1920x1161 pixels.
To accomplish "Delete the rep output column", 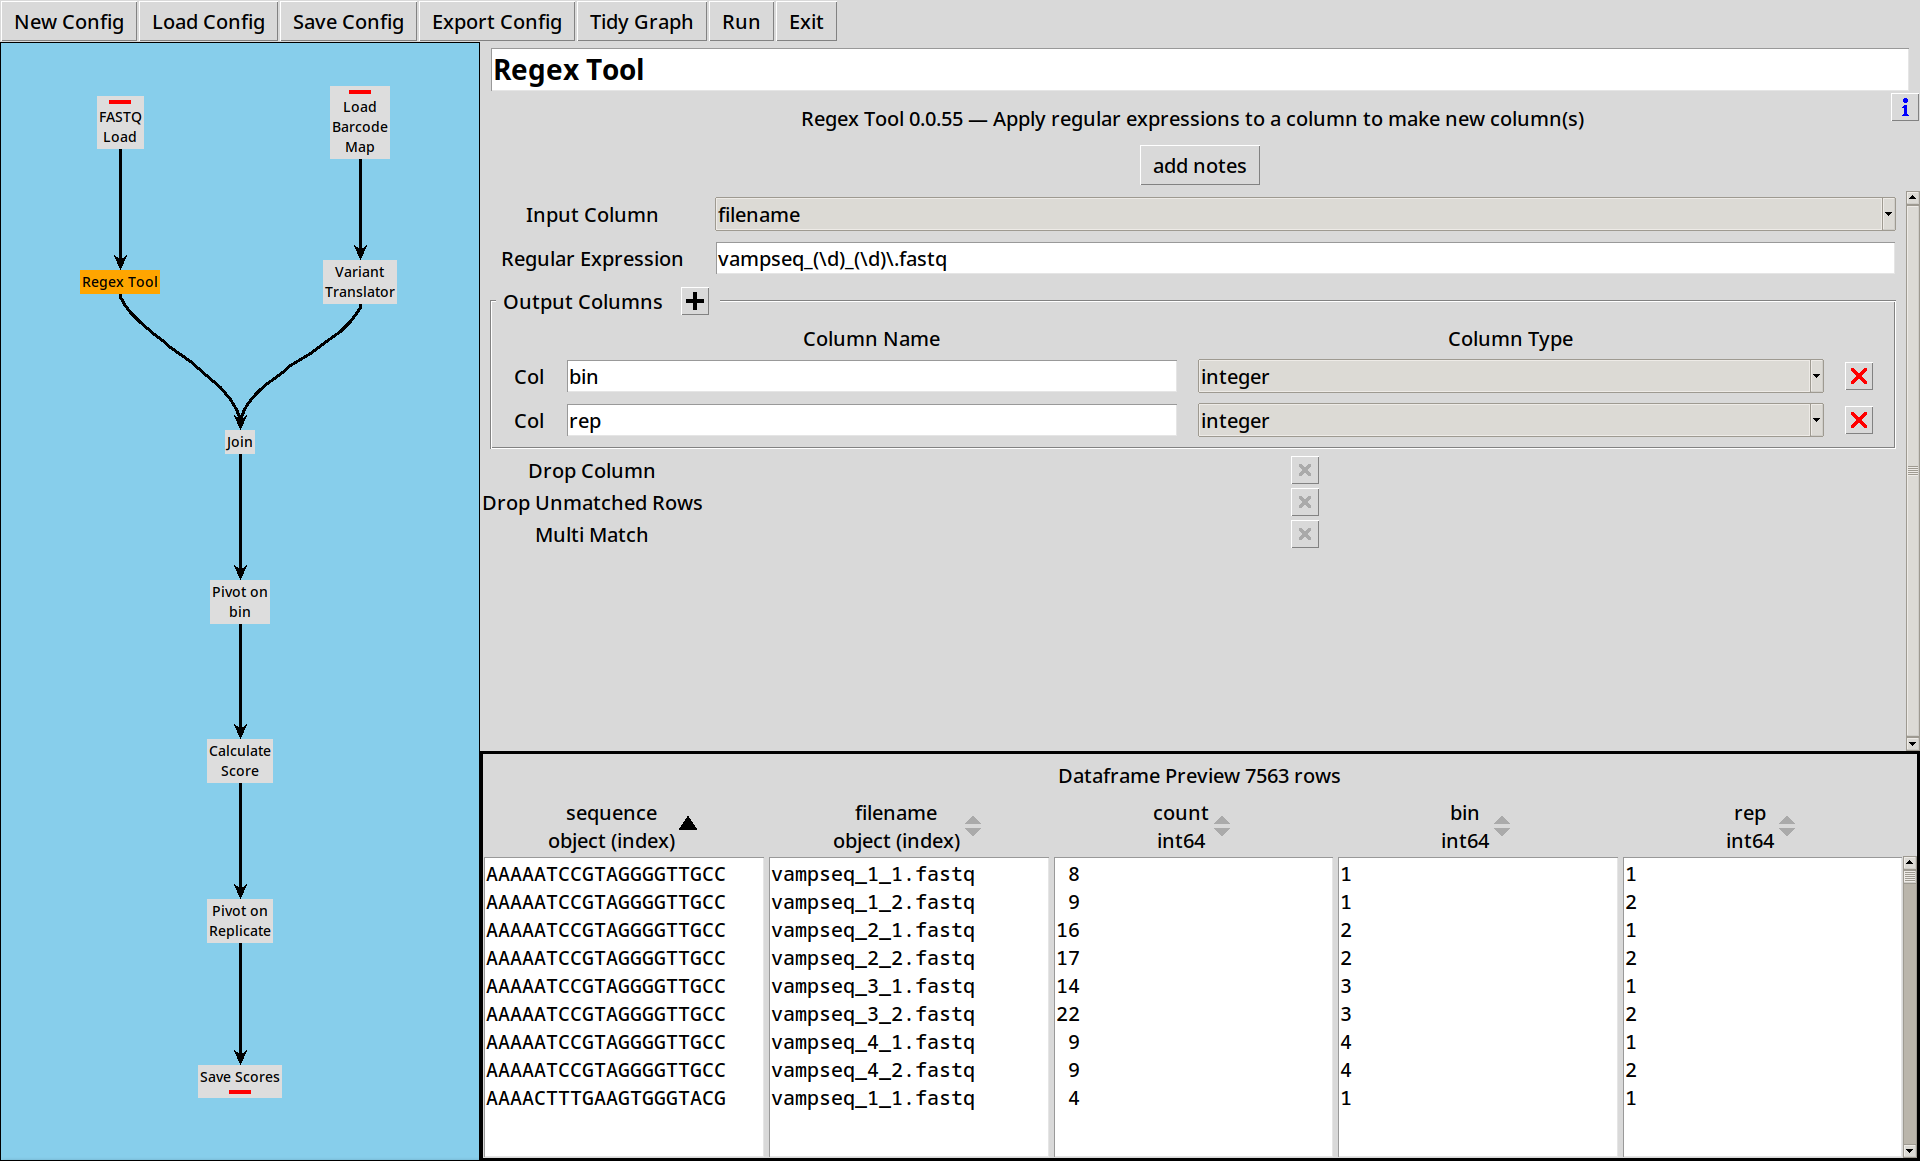I will [x=1859, y=421].
